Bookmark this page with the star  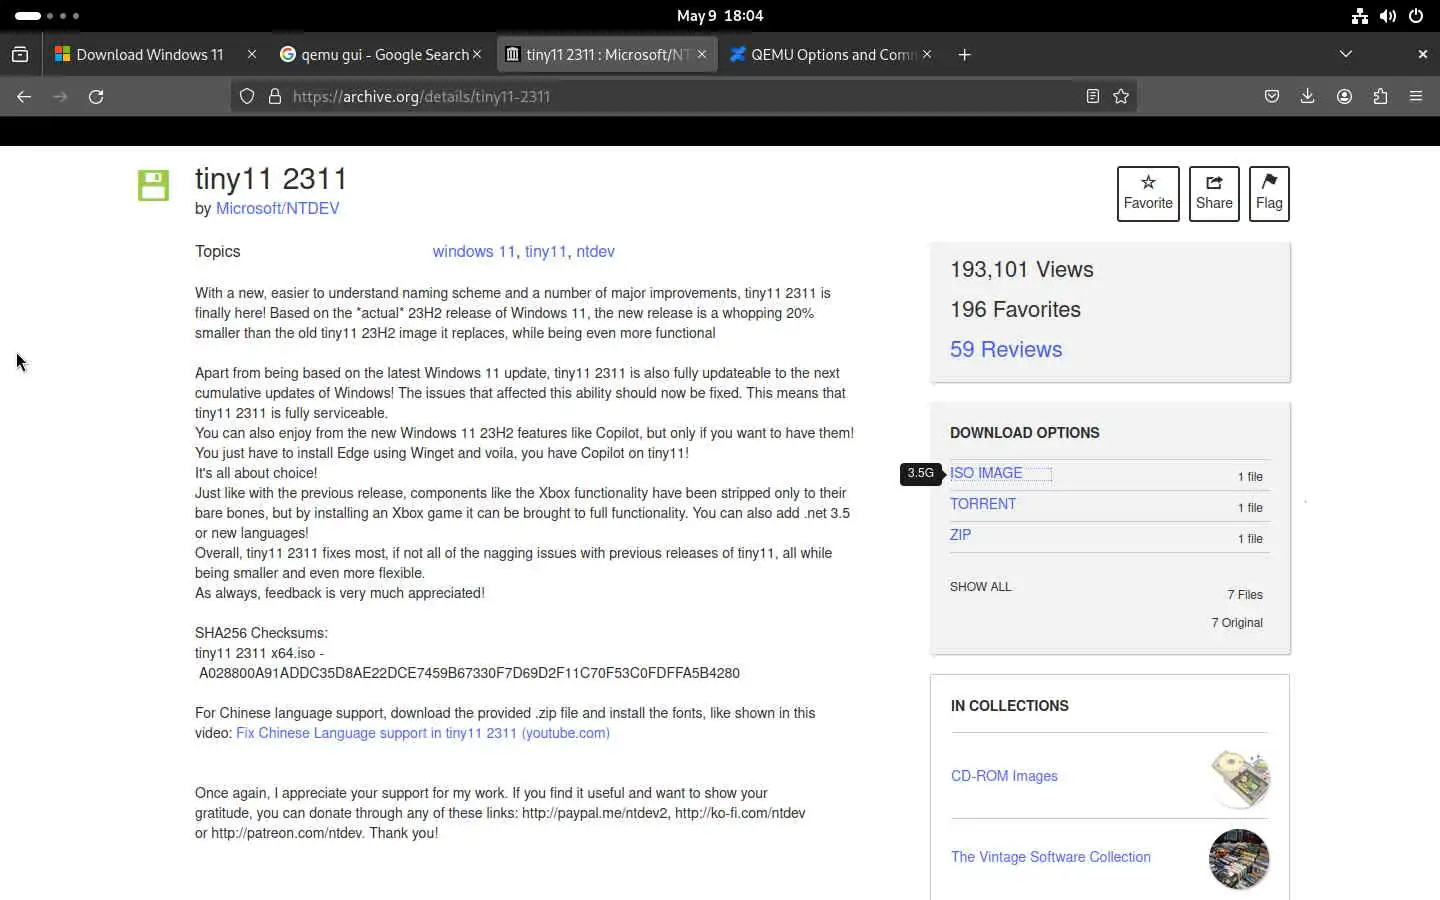pos(1121,96)
